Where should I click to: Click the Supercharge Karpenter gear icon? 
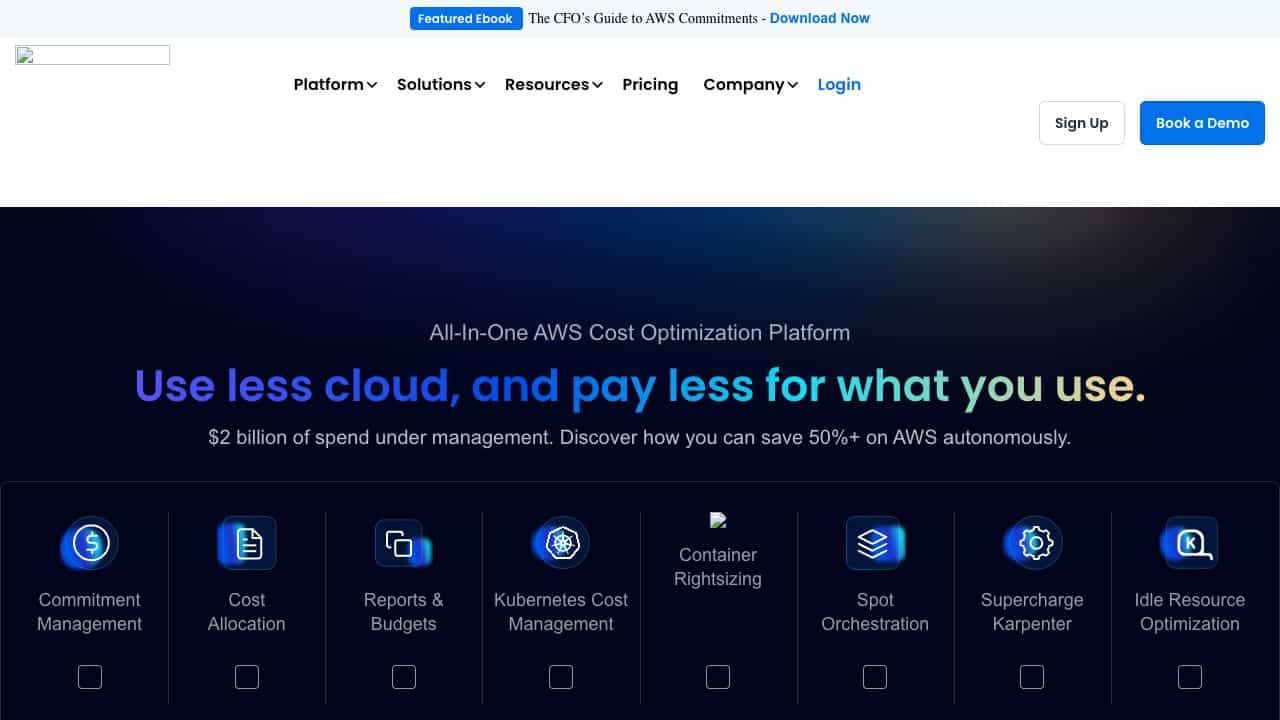click(x=1032, y=543)
